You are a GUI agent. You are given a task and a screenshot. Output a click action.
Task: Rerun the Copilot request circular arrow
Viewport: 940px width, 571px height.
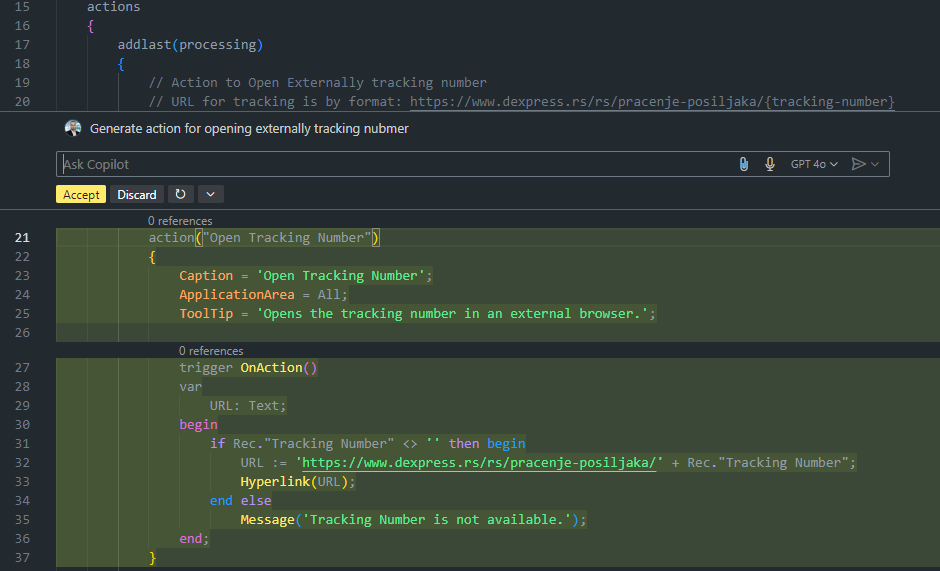pyautogui.click(x=180, y=194)
